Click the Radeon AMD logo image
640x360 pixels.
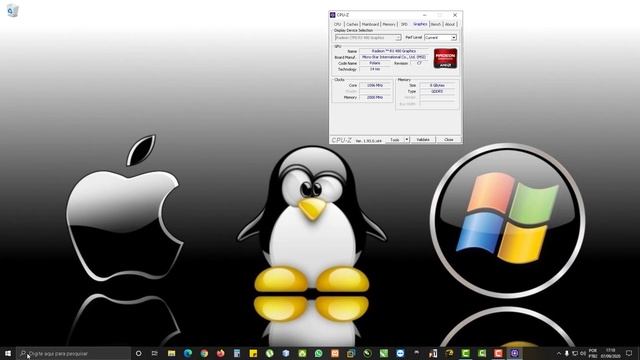445,58
